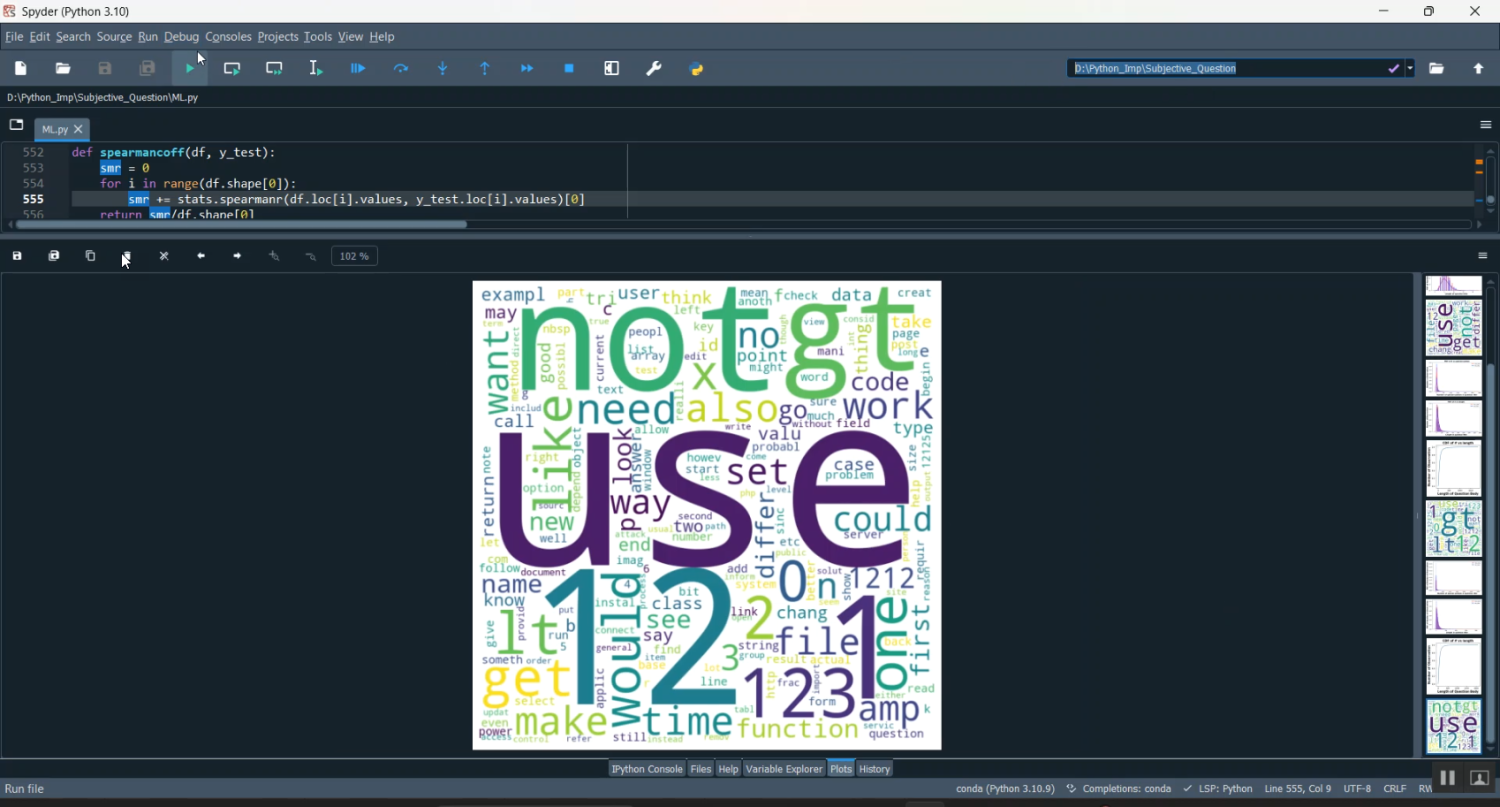Open the Python path manager
Image resolution: width=1500 pixels, height=807 pixels.
pyautogui.click(x=696, y=68)
